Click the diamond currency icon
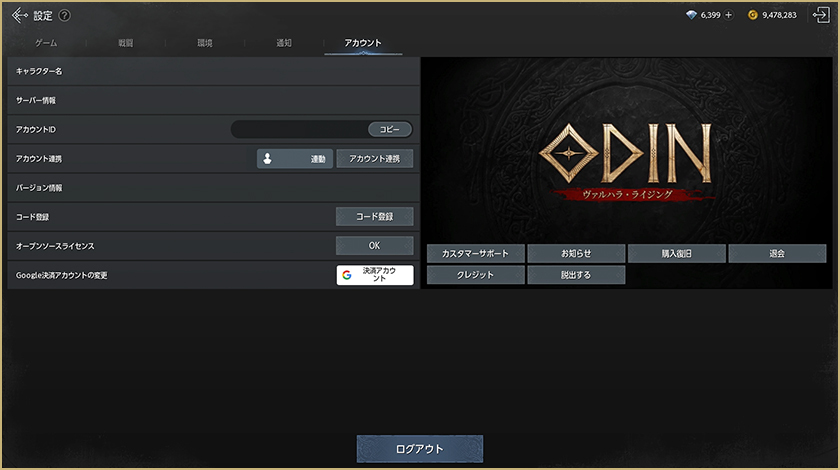Viewport: 840px width, 470px height. click(691, 15)
